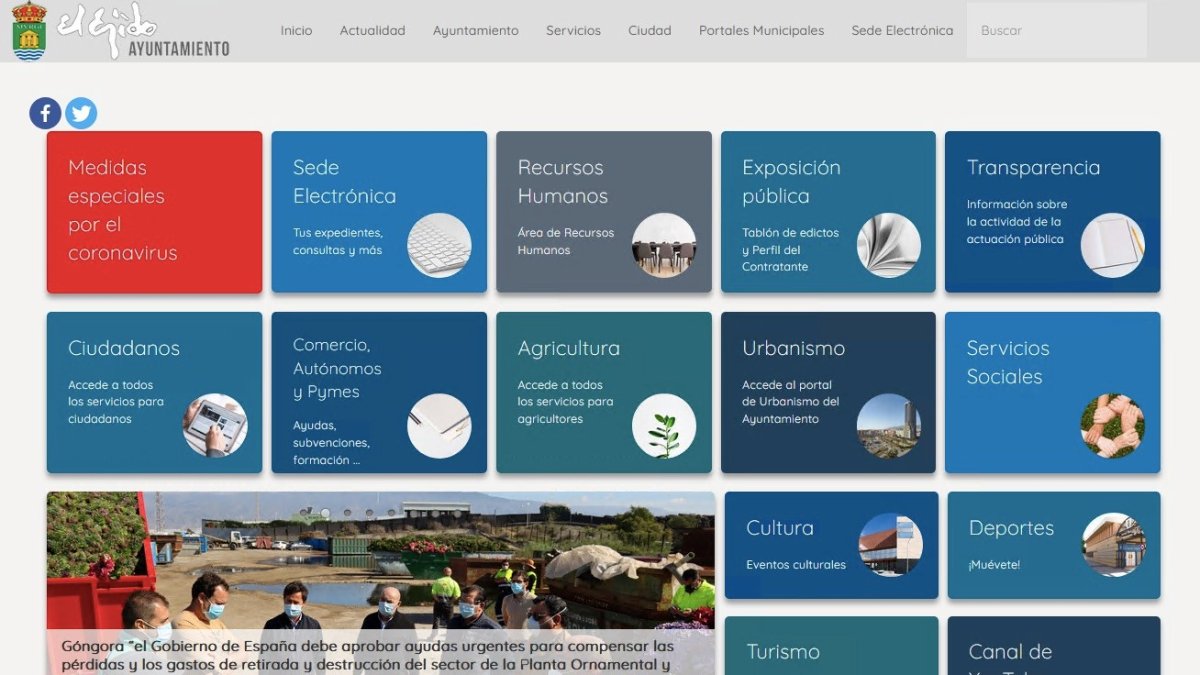Open the Agricultura card title
1200x675 pixels.
click(569, 349)
